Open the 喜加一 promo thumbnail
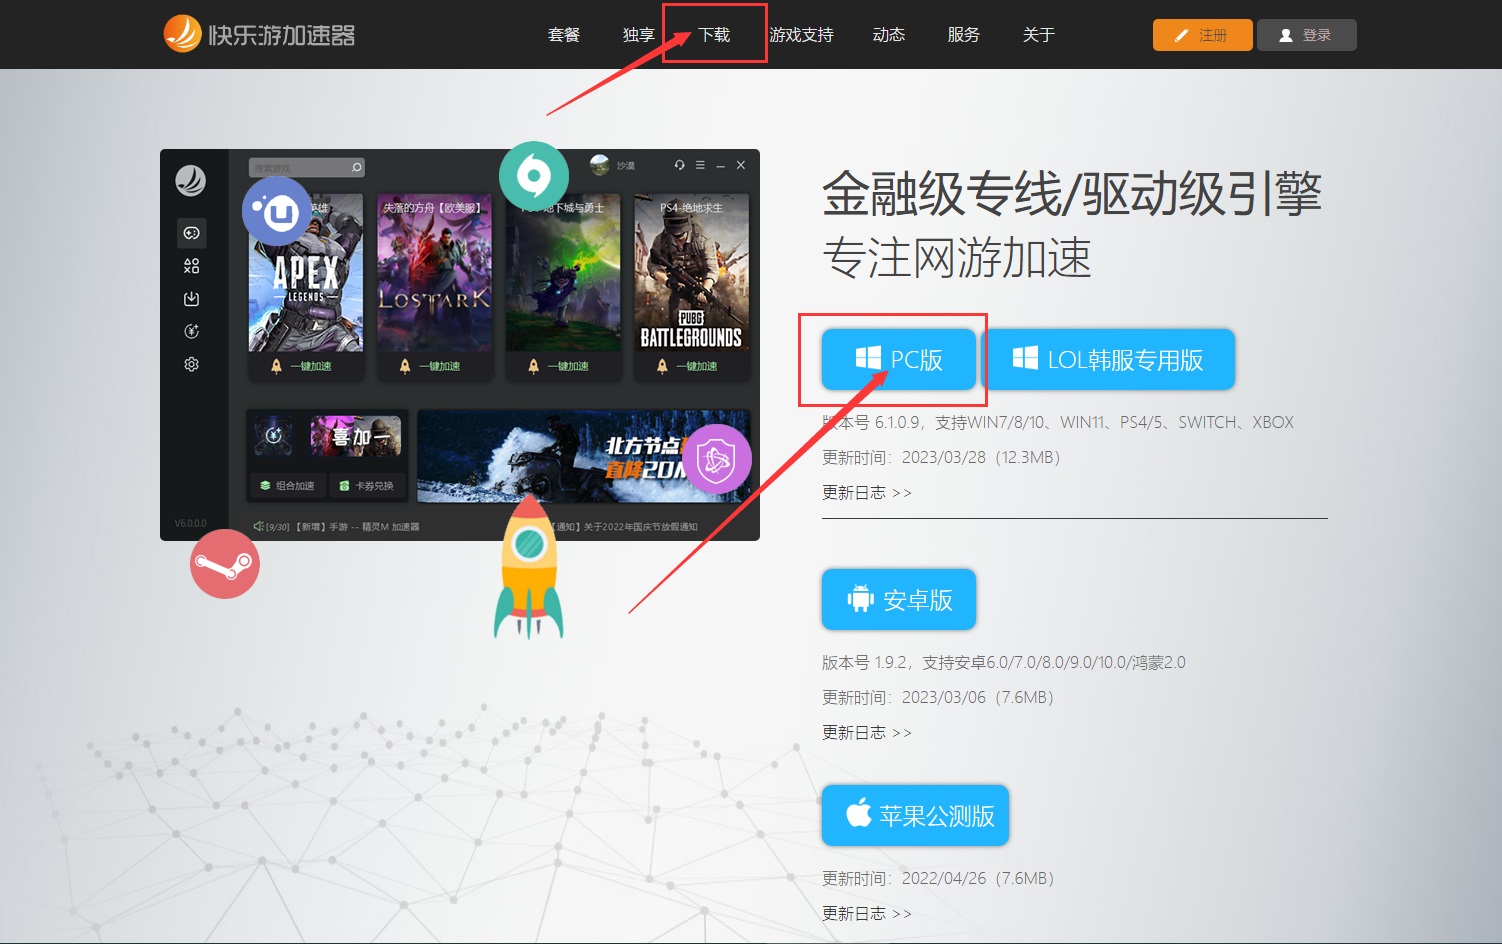This screenshot has height=944, width=1502. (x=355, y=436)
